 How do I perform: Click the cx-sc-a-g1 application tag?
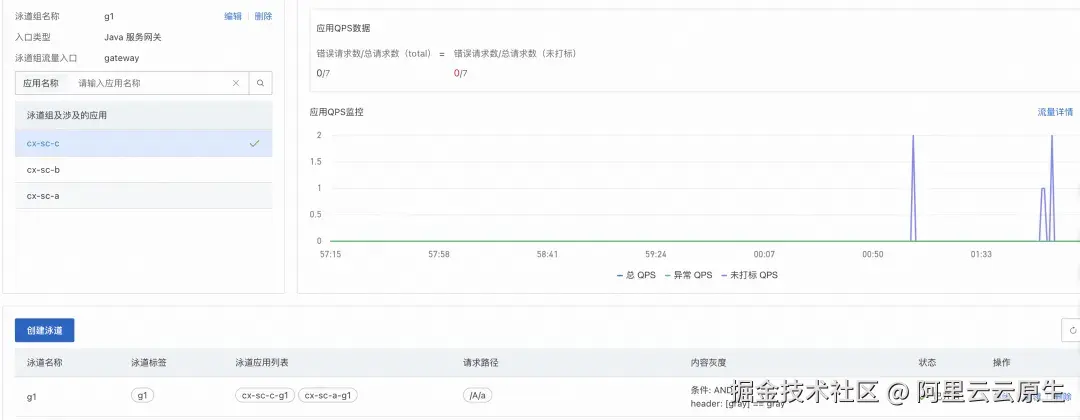[x=328, y=395]
